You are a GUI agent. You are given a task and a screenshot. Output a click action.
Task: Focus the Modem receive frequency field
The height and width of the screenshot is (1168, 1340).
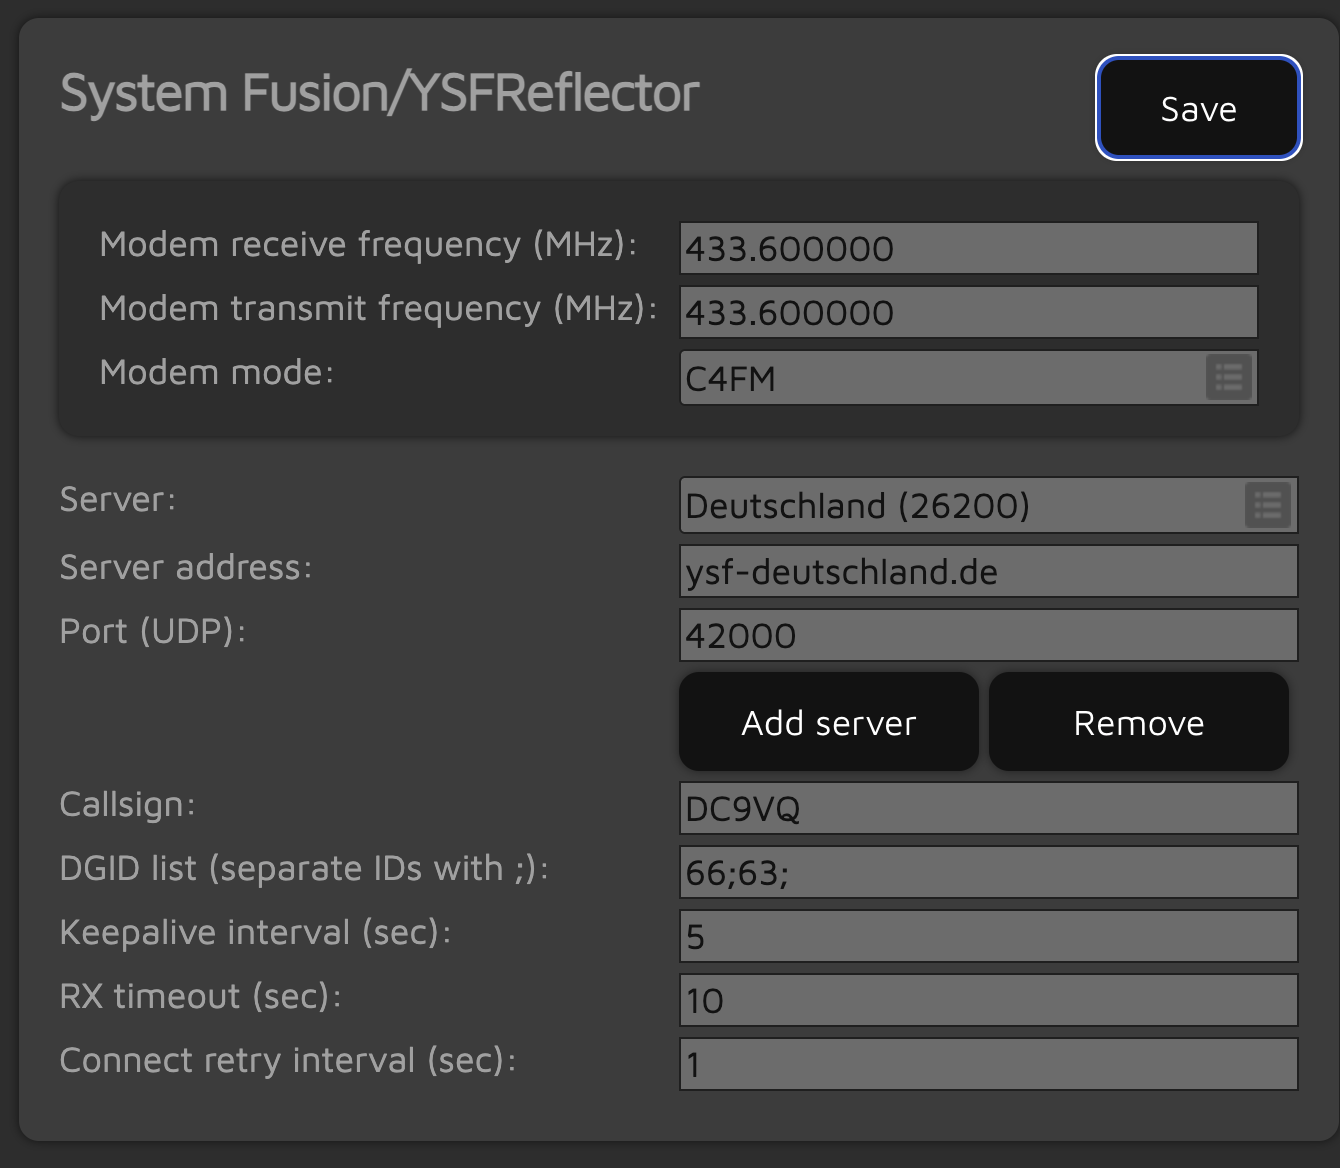(969, 248)
